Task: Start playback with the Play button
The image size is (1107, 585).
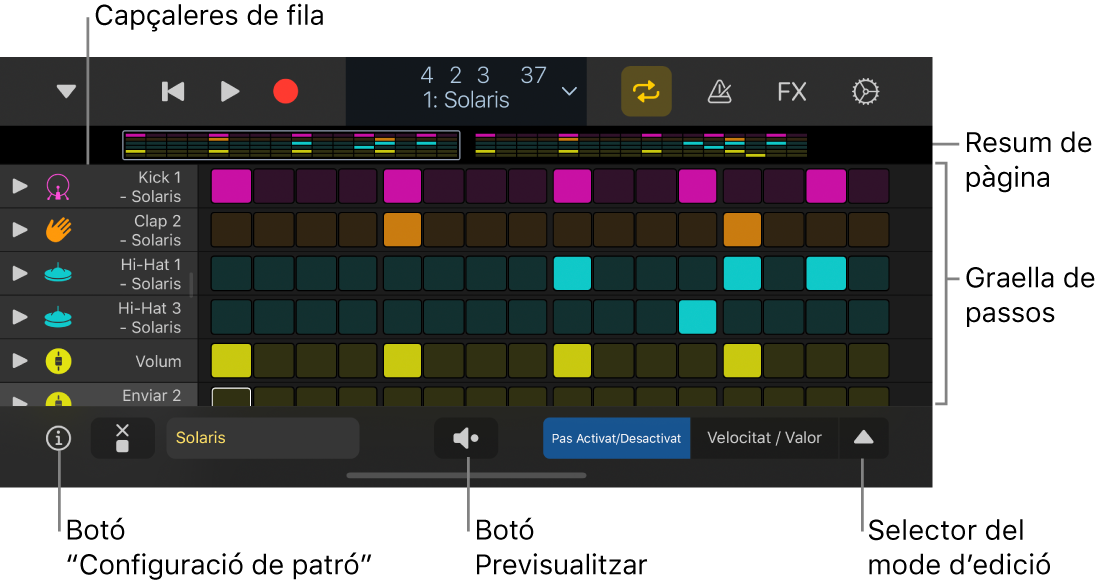Action: (x=229, y=92)
